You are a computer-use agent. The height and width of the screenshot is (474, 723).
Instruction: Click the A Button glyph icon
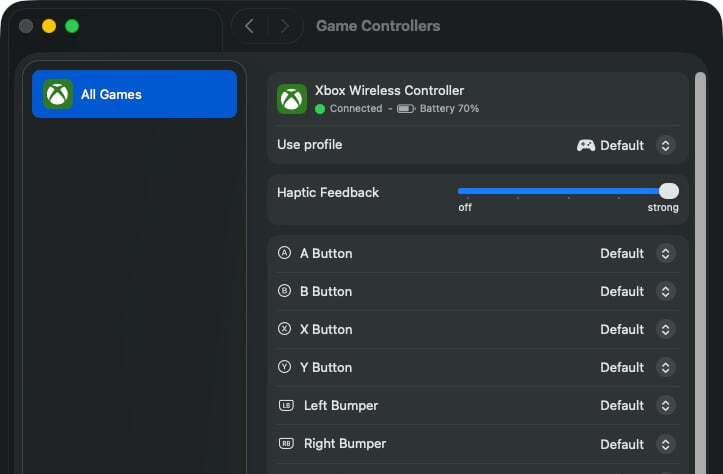coord(285,253)
